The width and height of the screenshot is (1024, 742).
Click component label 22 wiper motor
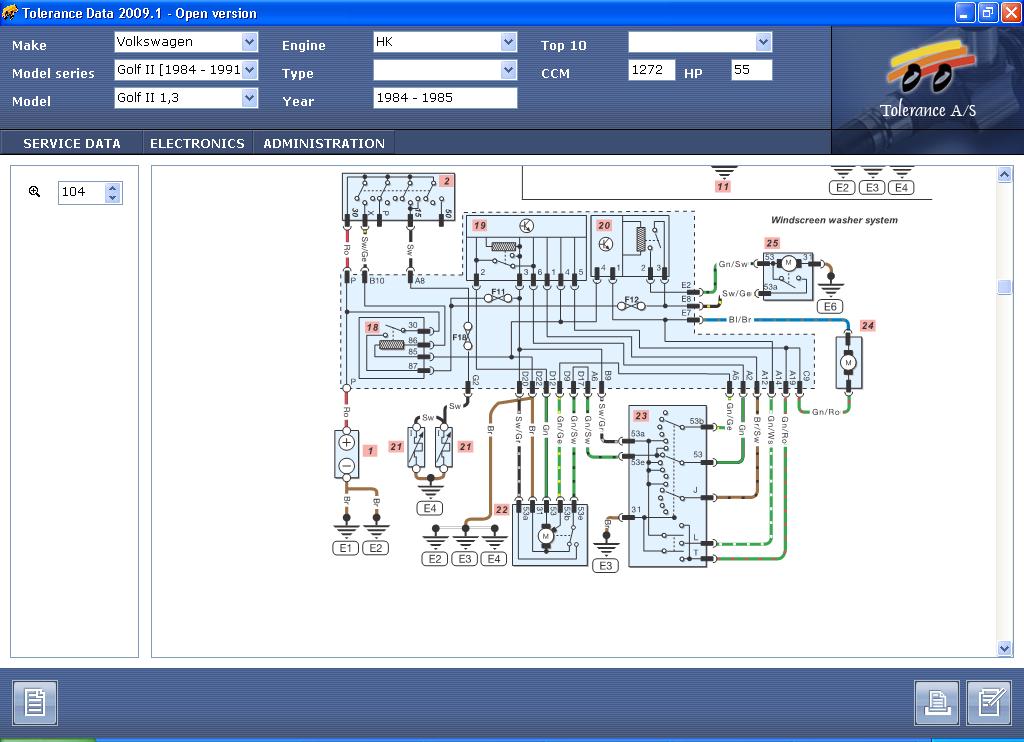[502, 509]
